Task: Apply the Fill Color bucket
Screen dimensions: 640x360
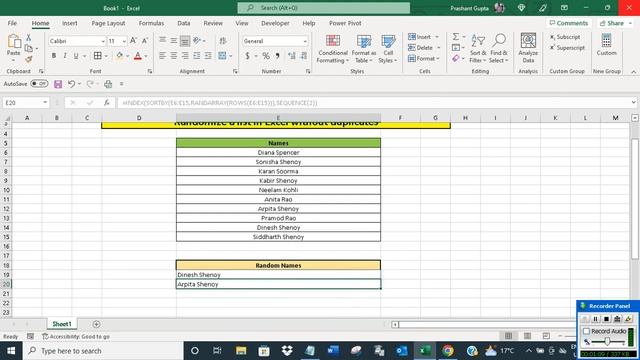Action: point(119,56)
